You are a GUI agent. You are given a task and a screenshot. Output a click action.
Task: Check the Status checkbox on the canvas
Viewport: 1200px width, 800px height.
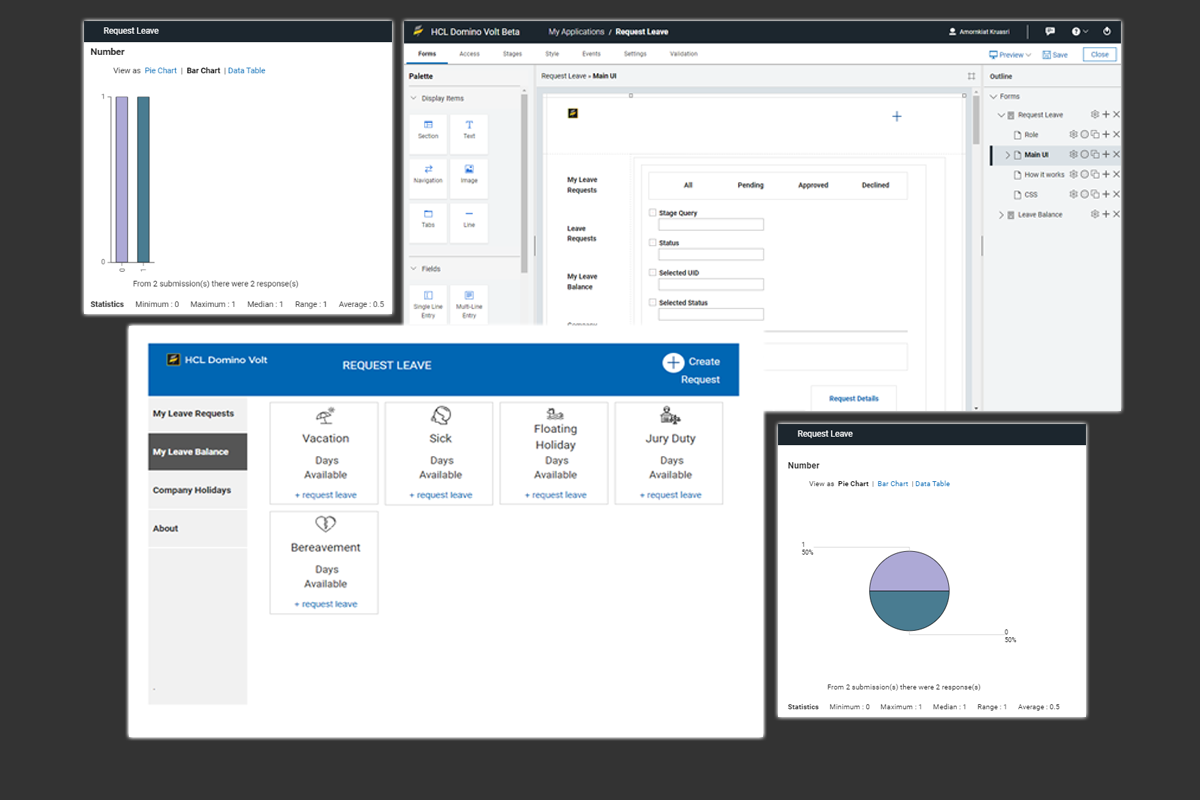(653, 243)
